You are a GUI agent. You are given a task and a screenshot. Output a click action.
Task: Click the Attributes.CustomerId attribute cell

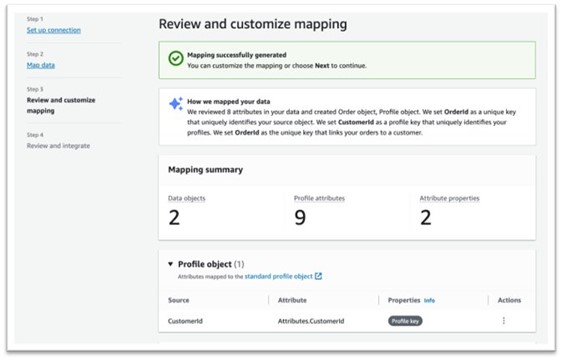[311, 321]
